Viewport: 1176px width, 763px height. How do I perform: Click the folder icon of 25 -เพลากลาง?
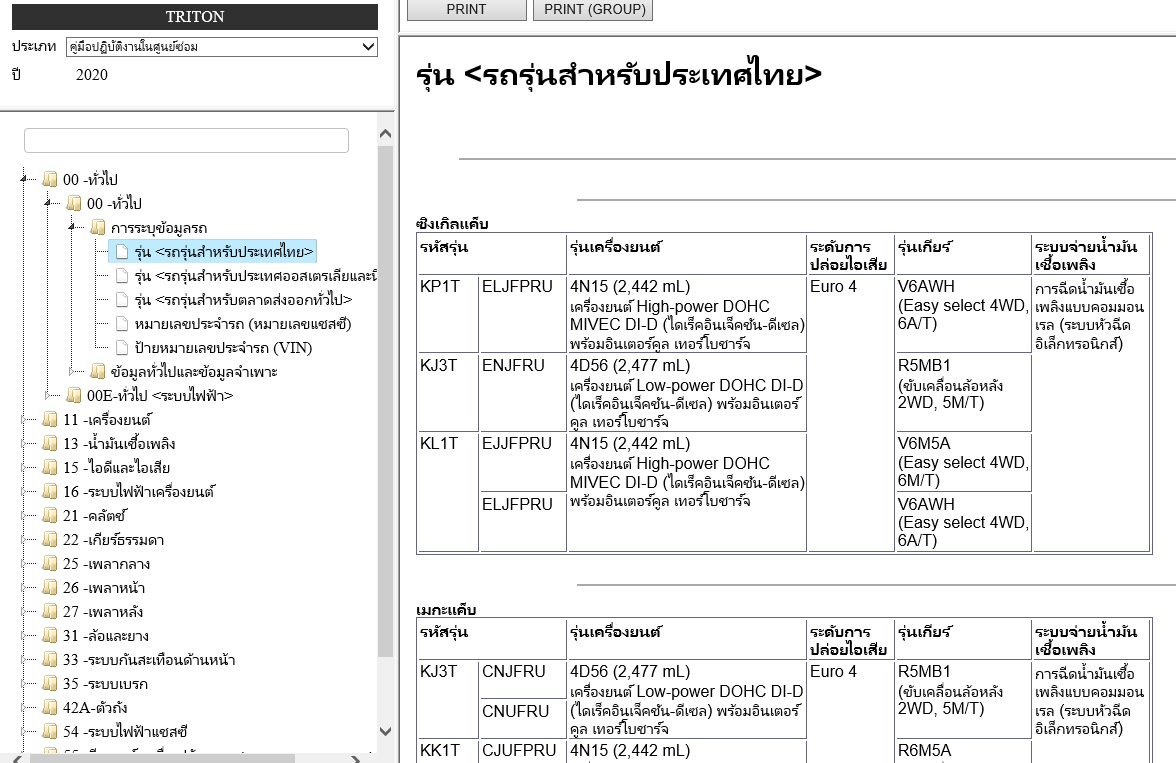tap(50, 563)
